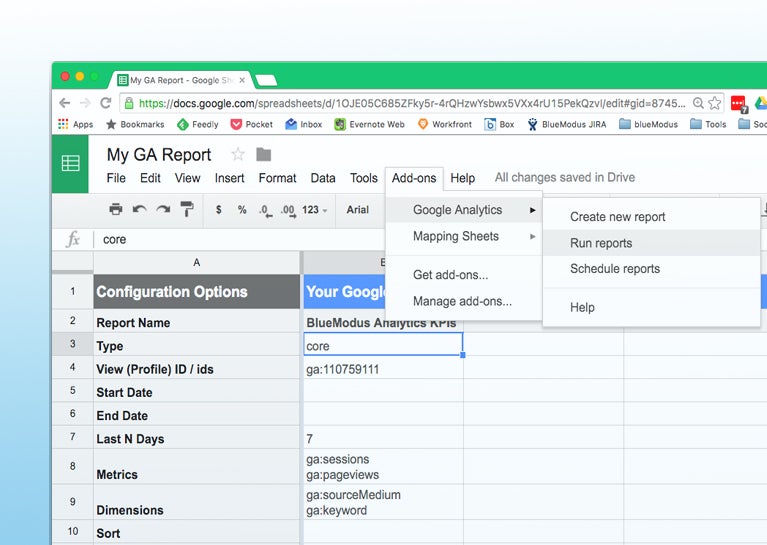Choose Create new report
Screen dimensions: 767x545
pyautogui.click(x=617, y=217)
